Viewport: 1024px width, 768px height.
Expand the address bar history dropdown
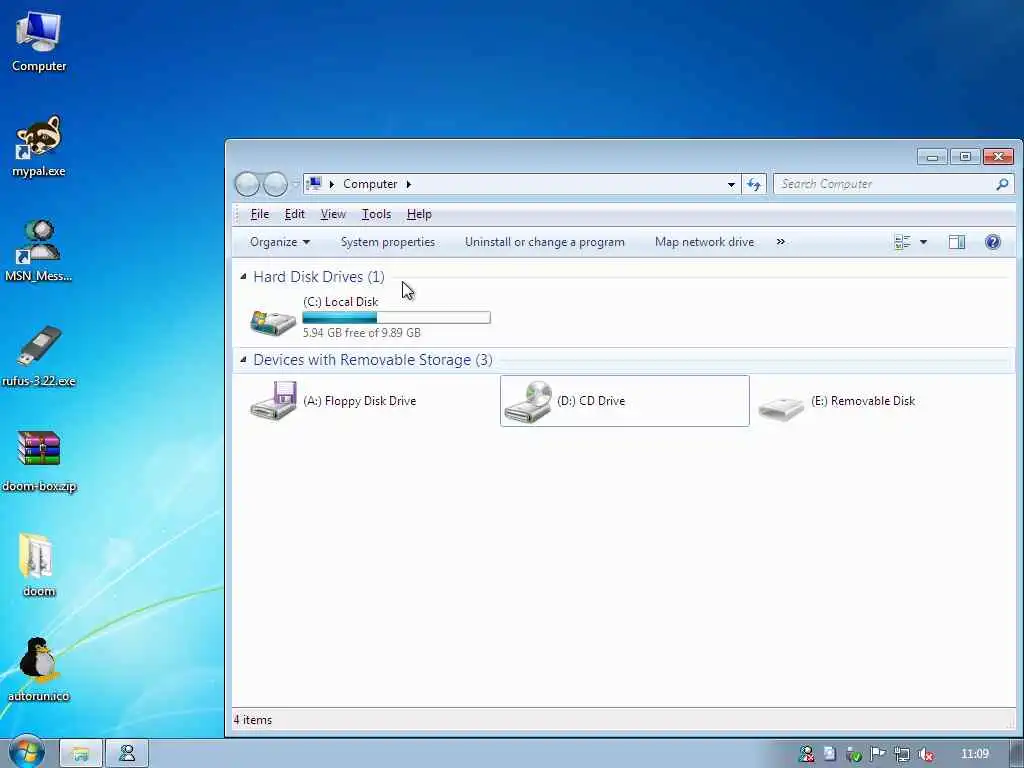pos(731,184)
